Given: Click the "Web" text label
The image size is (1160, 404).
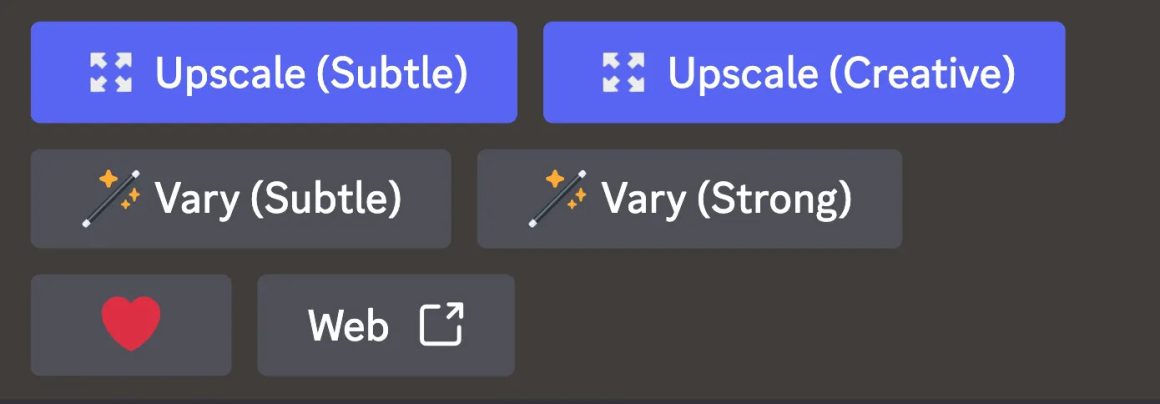Looking at the screenshot, I should click(x=348, y=326).
